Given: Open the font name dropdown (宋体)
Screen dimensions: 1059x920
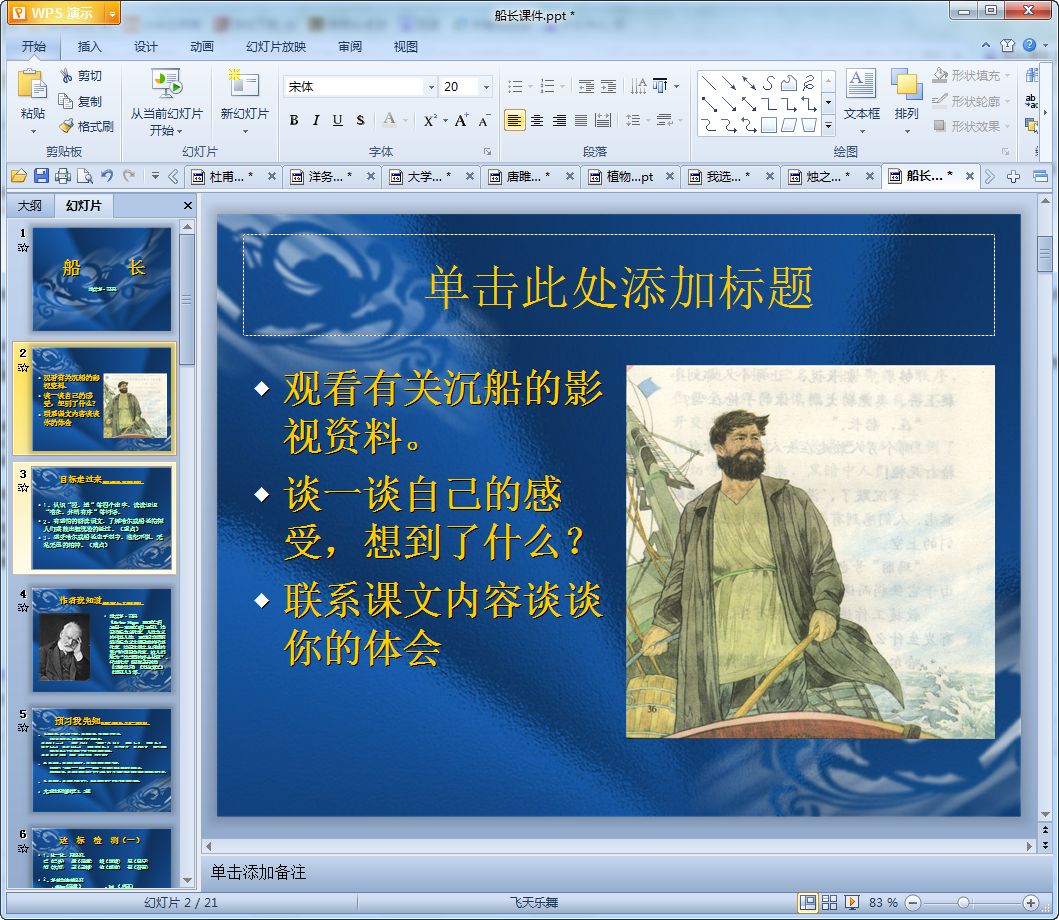Looking at the screenshot, I should tap(431, 86).
